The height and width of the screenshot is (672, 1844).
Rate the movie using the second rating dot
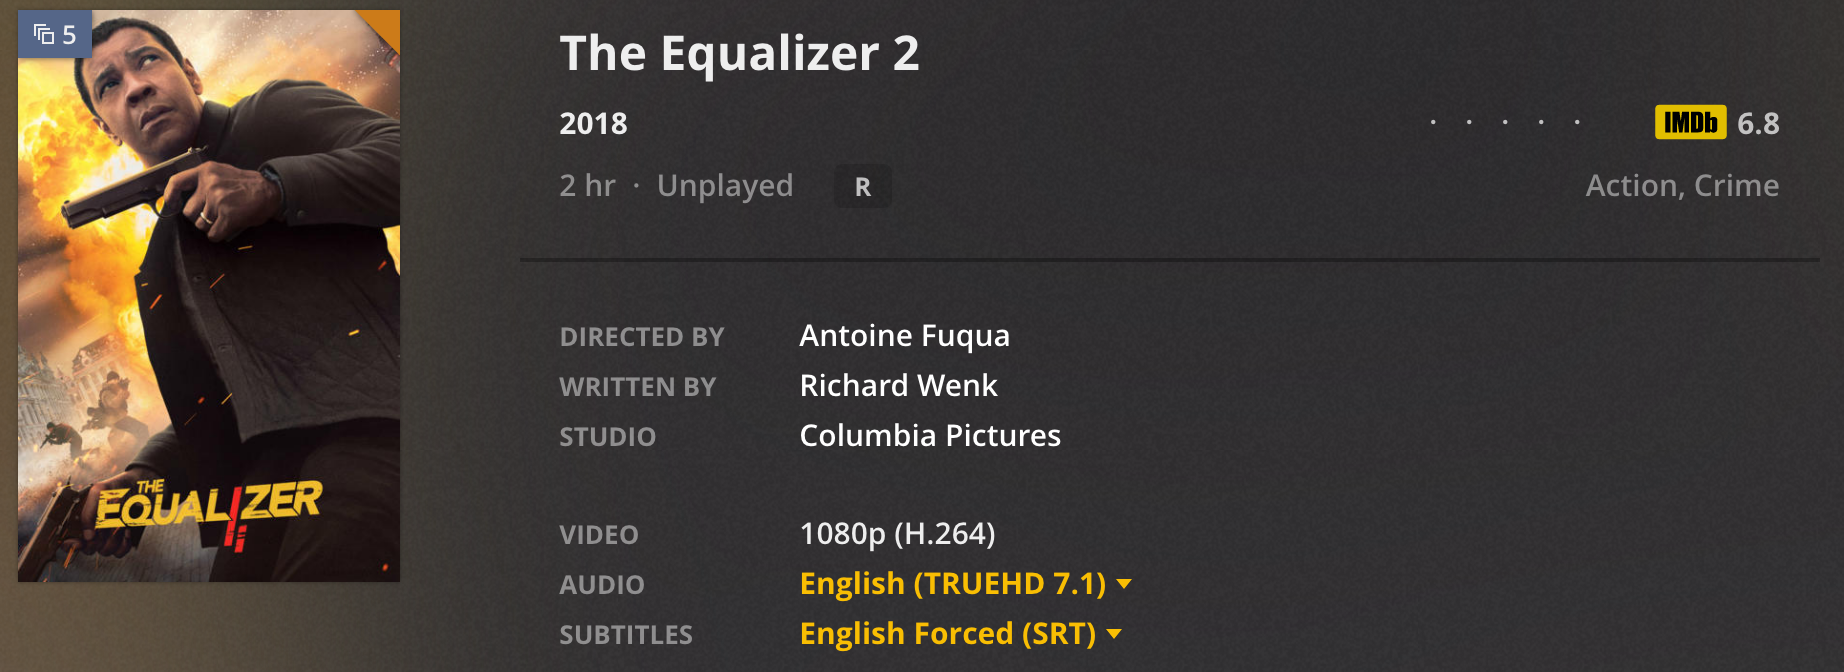click(x=1469, y=122)
